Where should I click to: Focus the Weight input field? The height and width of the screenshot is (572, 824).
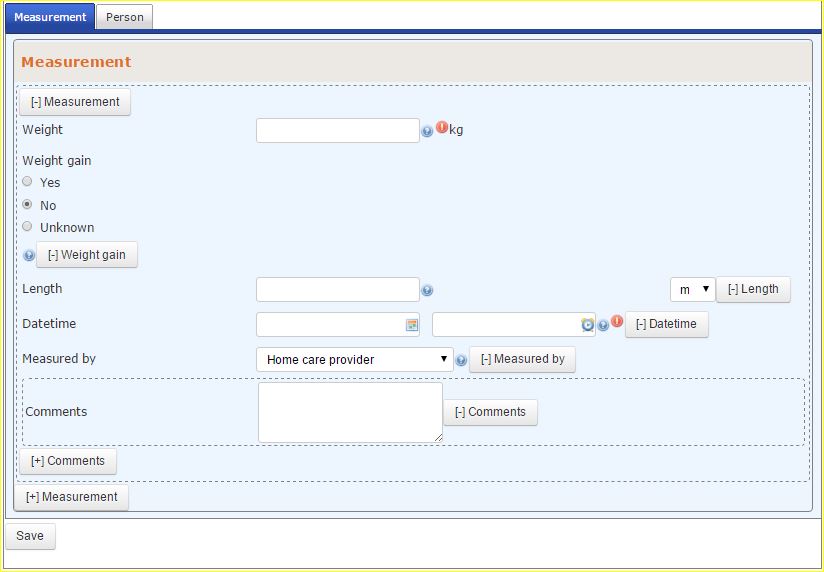338,130
